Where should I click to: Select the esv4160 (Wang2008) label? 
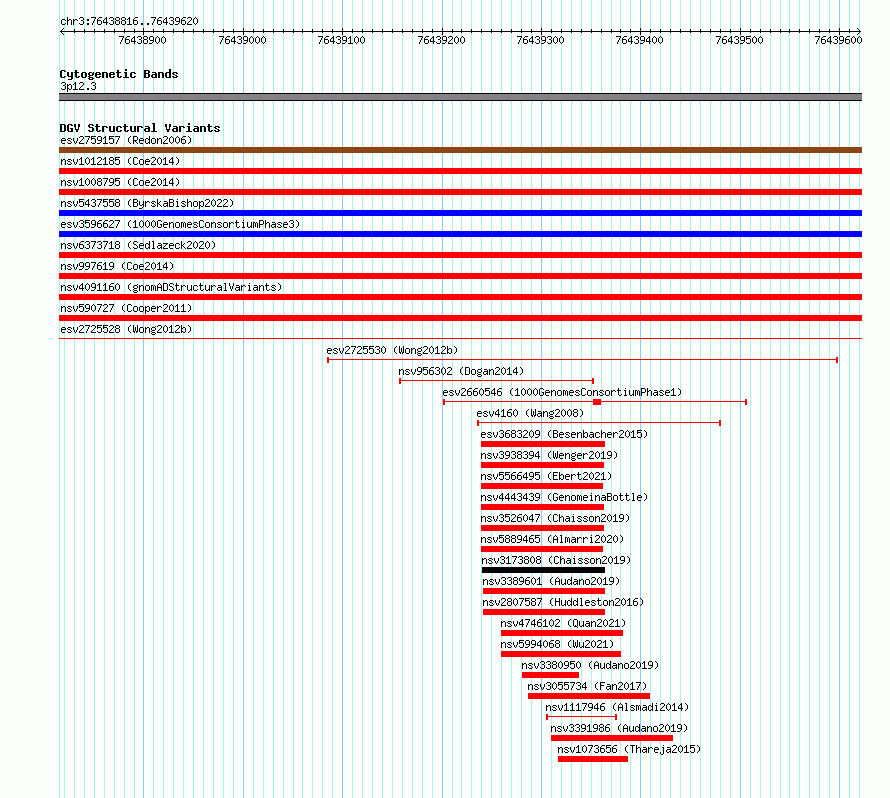click(x=530, y=413)
